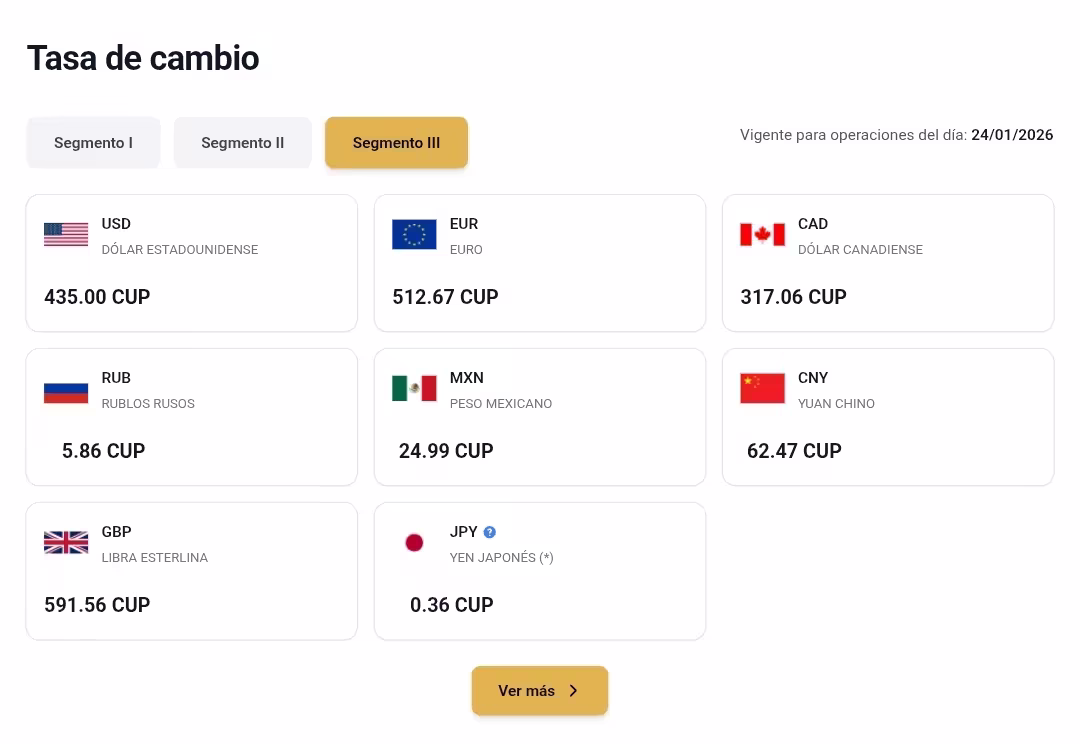1080x744 pixels.
Task: Click the Japanese flag icon
Action: click(x=414, y=543)
